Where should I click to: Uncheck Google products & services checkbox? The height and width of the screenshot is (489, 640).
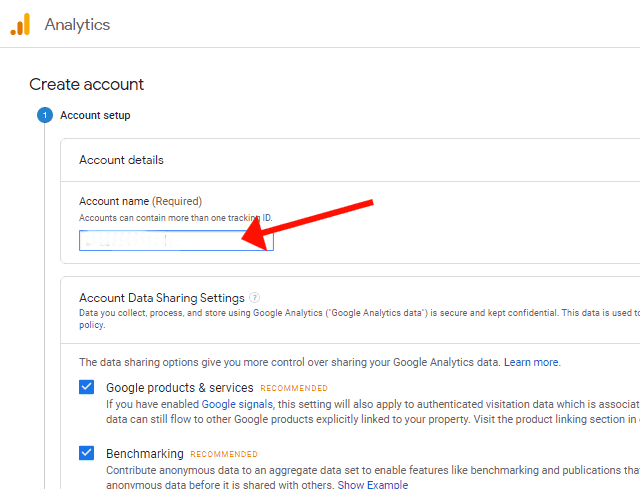(x=87, y=387)
